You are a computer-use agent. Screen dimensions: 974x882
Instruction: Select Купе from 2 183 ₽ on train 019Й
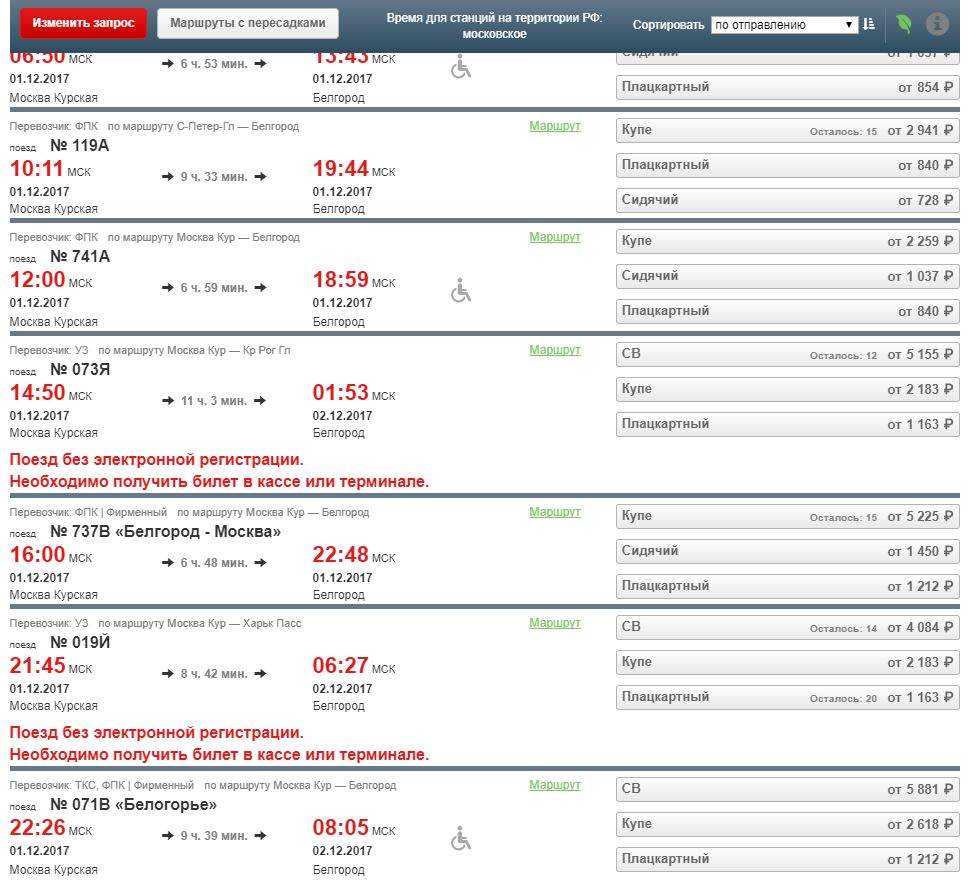tap(788, 662)
